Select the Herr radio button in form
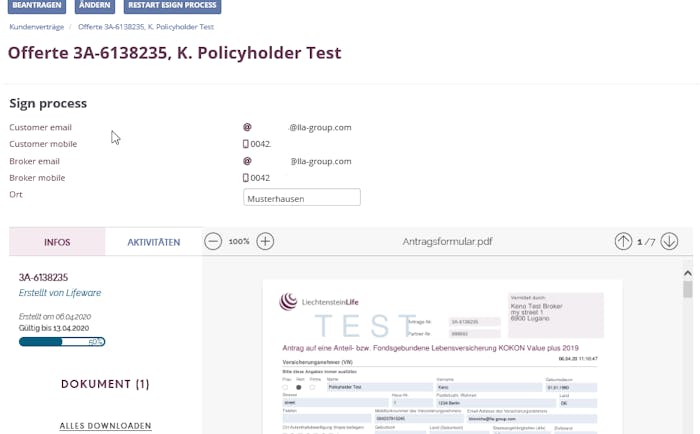This screenshot has height=434, width=700. pyautogui.click(x=299, y=387)
